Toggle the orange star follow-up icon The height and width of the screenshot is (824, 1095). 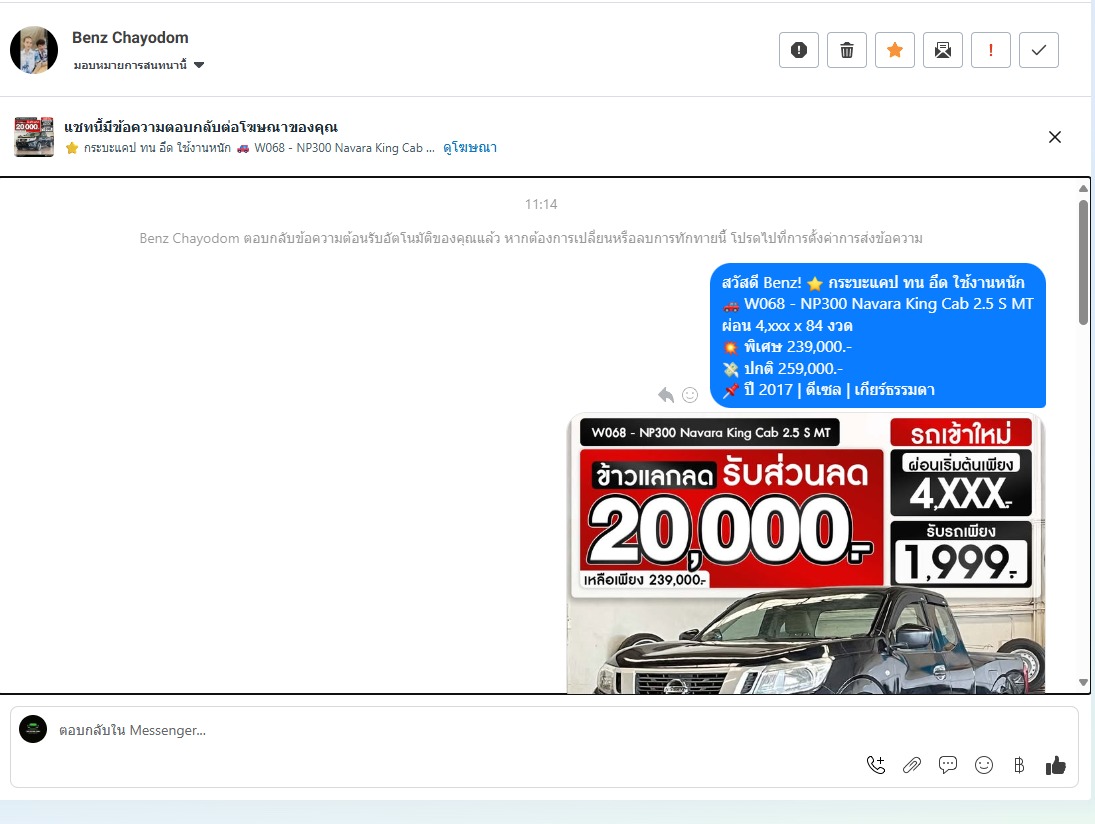(895, 50)
